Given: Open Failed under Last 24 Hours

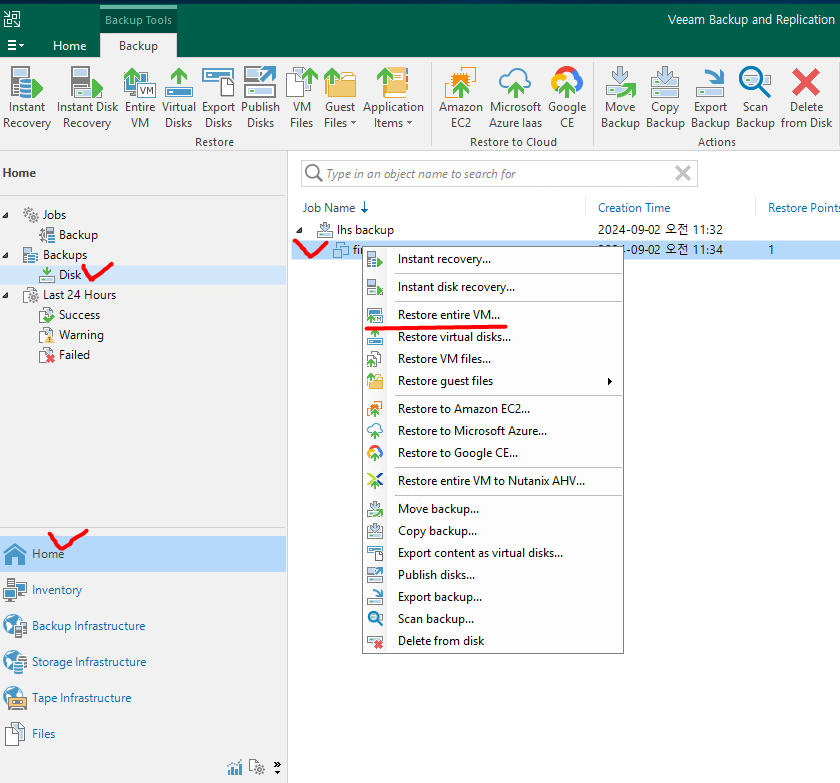Looking at the screenshot, I should pyautogui.click(x=74, y=355).
